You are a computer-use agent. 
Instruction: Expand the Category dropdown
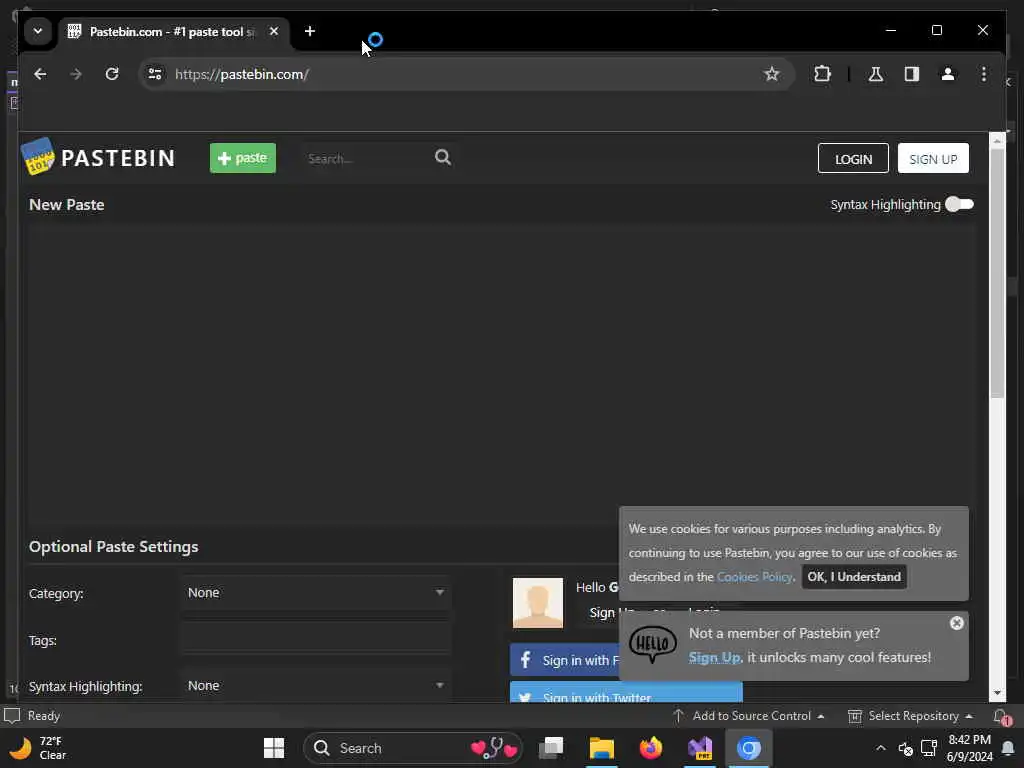click(x=315, y=592)
